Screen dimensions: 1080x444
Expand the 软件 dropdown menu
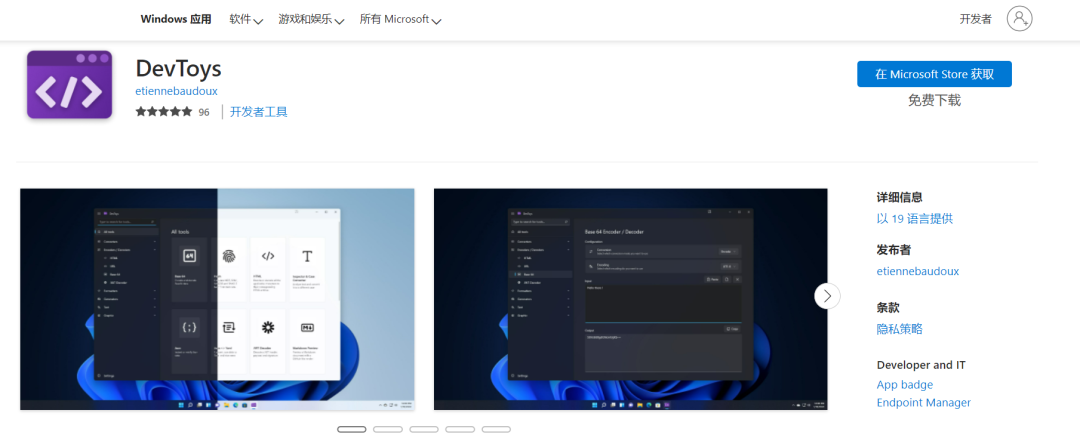(x=246, y=19)
